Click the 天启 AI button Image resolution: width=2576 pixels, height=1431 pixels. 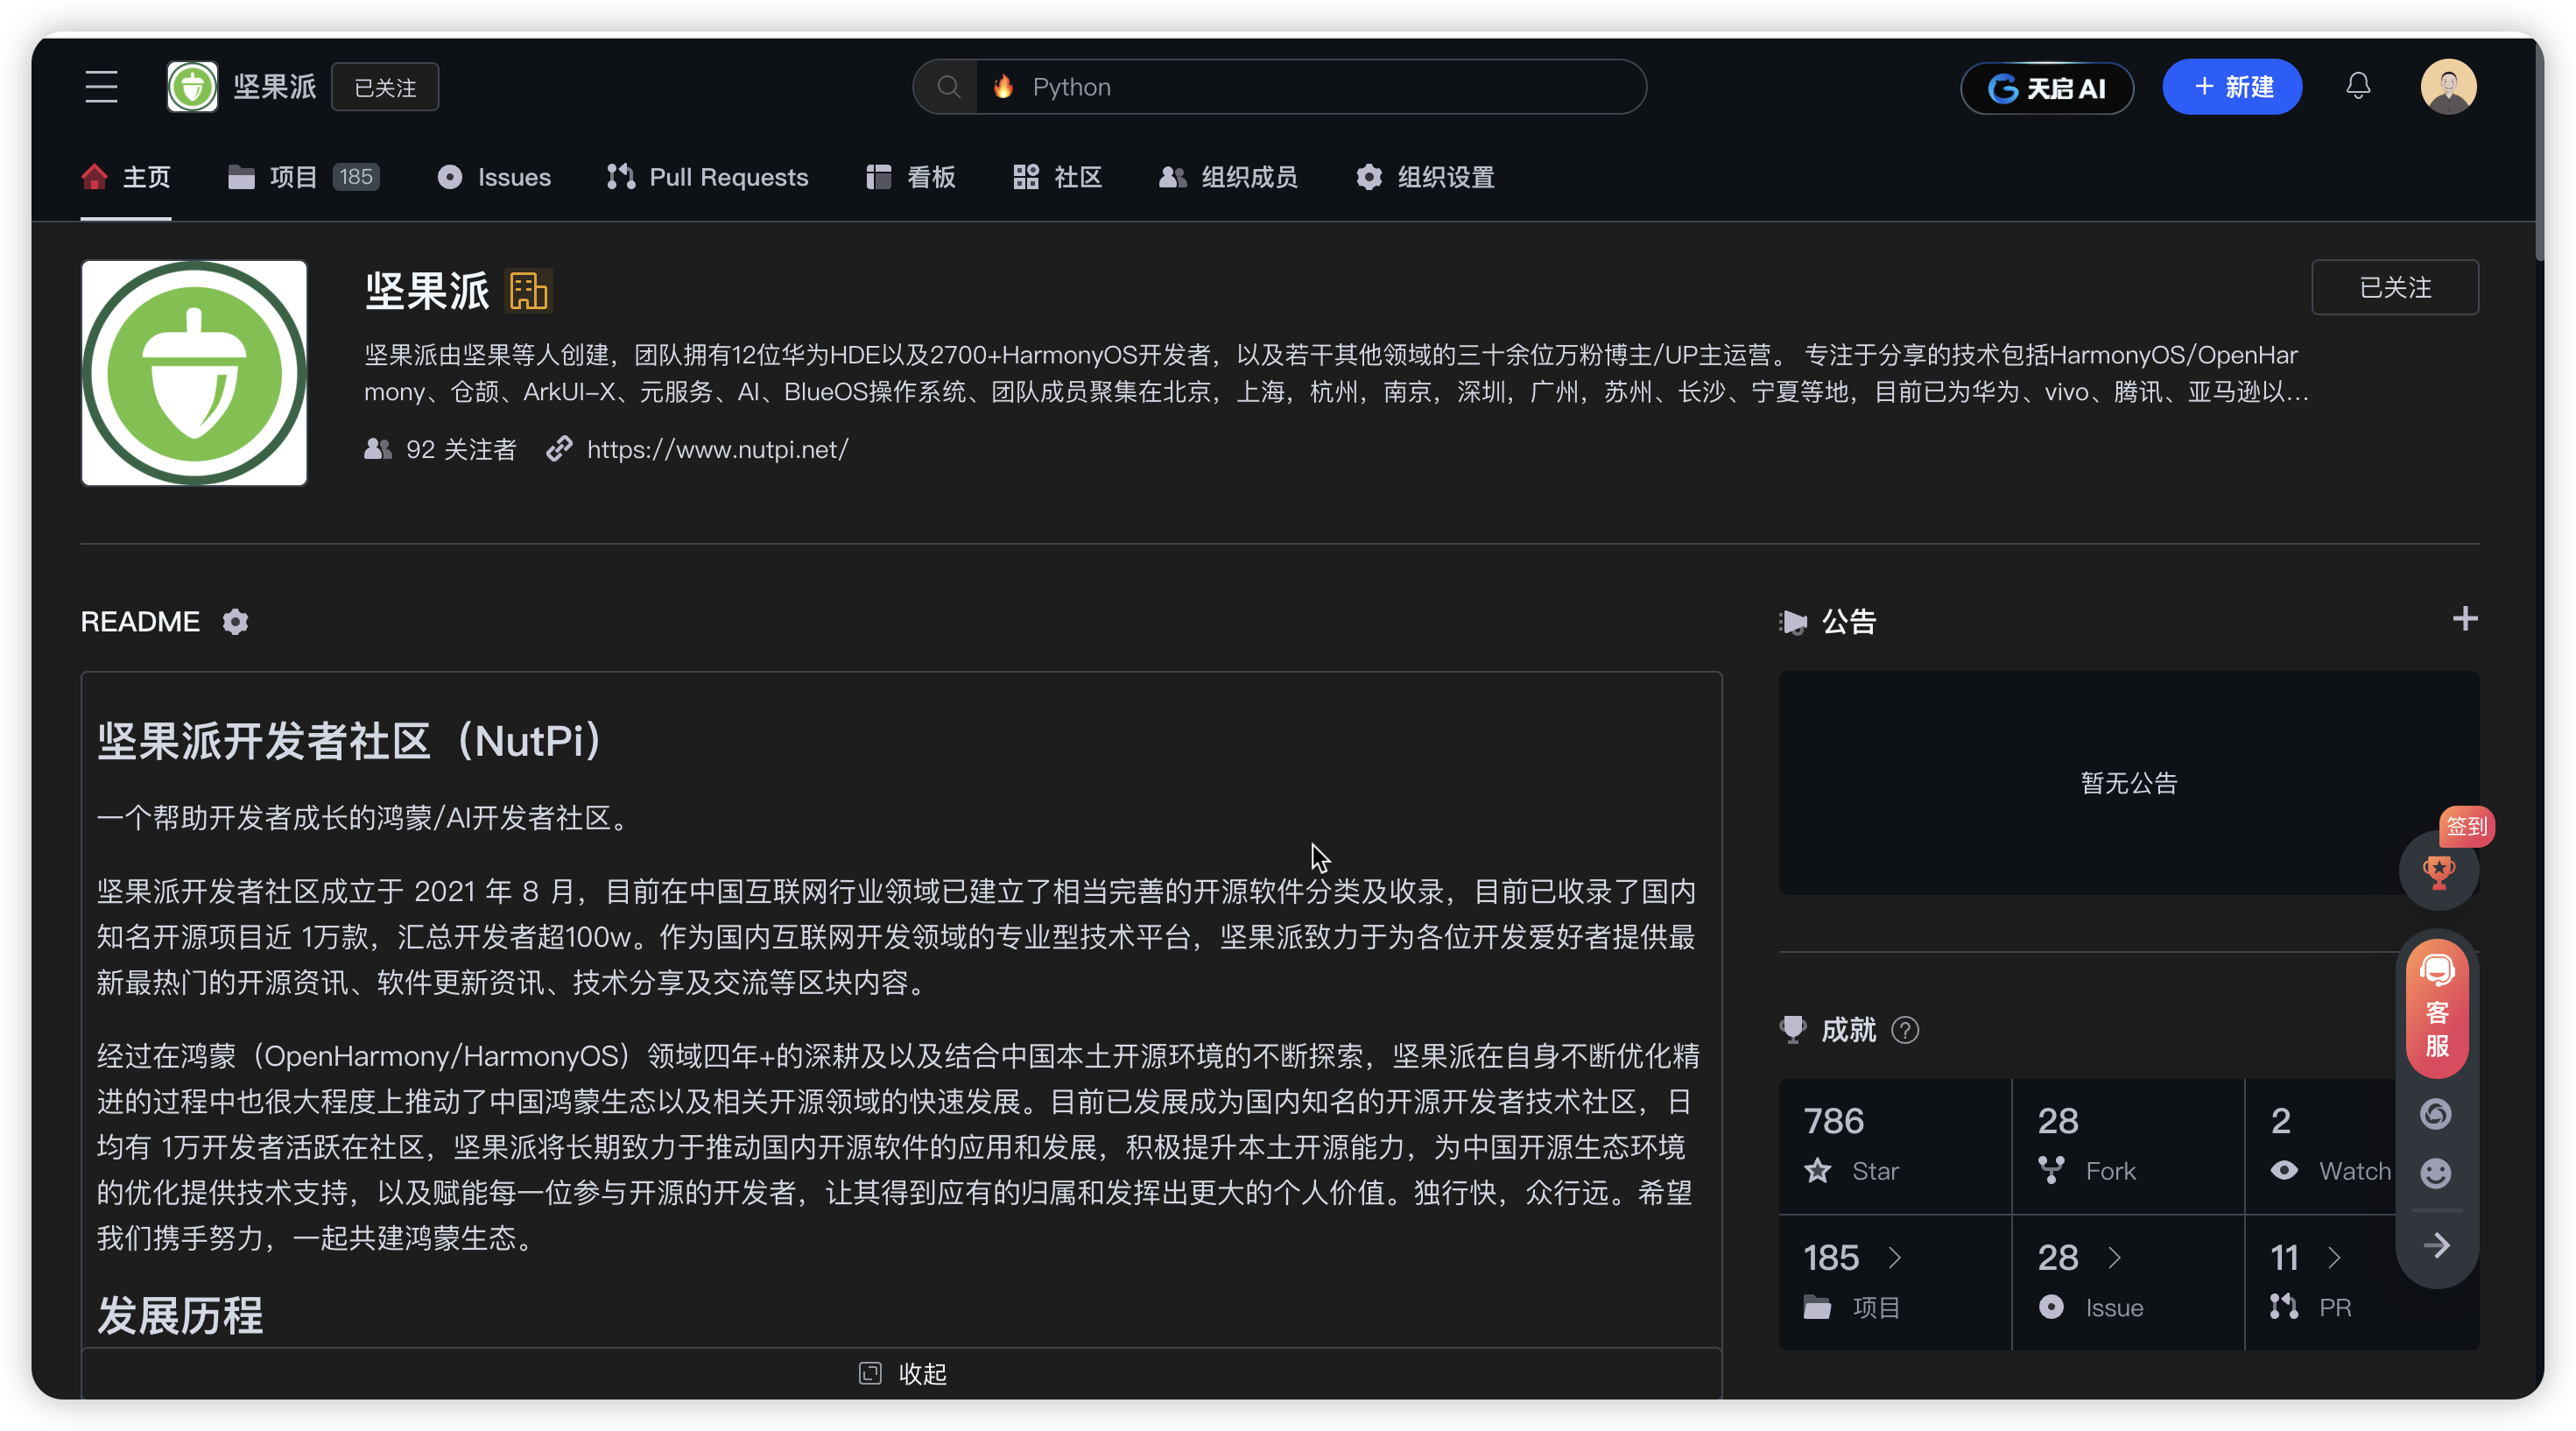click(x=2047, y=88)
